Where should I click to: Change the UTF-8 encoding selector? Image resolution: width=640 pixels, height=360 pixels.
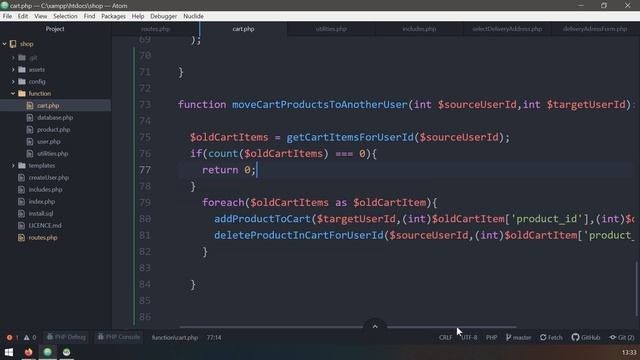coord(469,338)
